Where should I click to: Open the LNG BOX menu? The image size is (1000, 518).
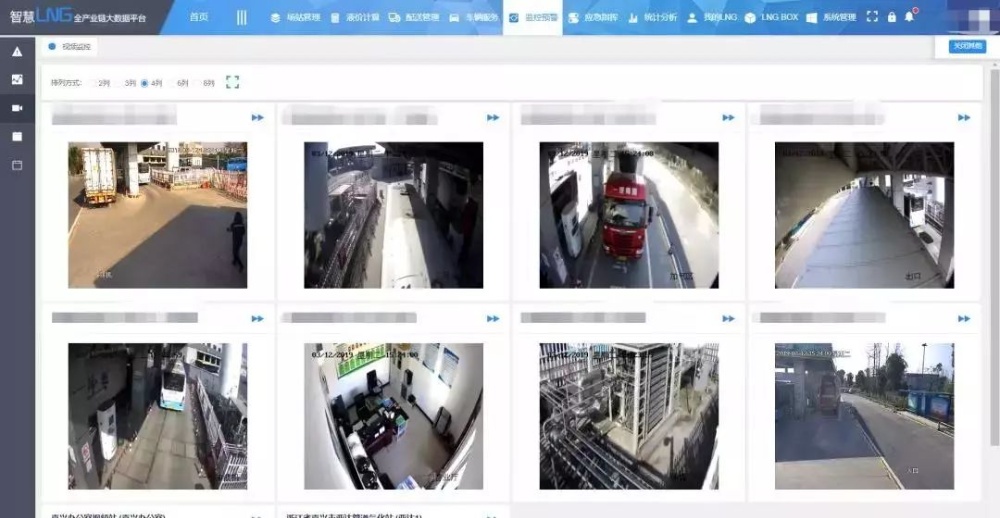[772, 18]
